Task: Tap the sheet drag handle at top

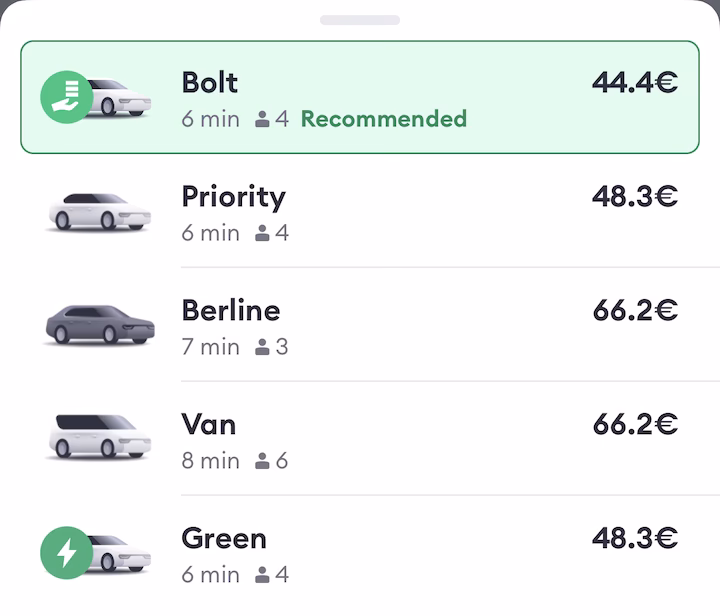Action: (x=360, y=20)
